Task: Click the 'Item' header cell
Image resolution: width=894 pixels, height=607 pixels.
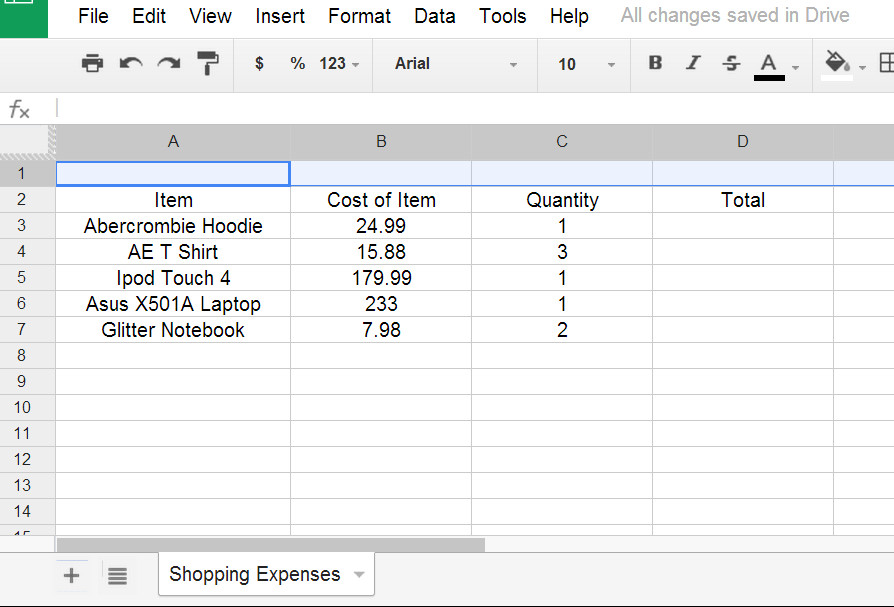Action: 173,199
